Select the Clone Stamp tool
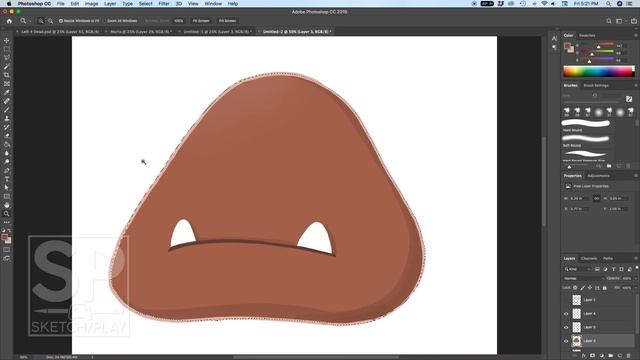Image resolution: width=640 pixels, height=360 pixels. point(7,118)
